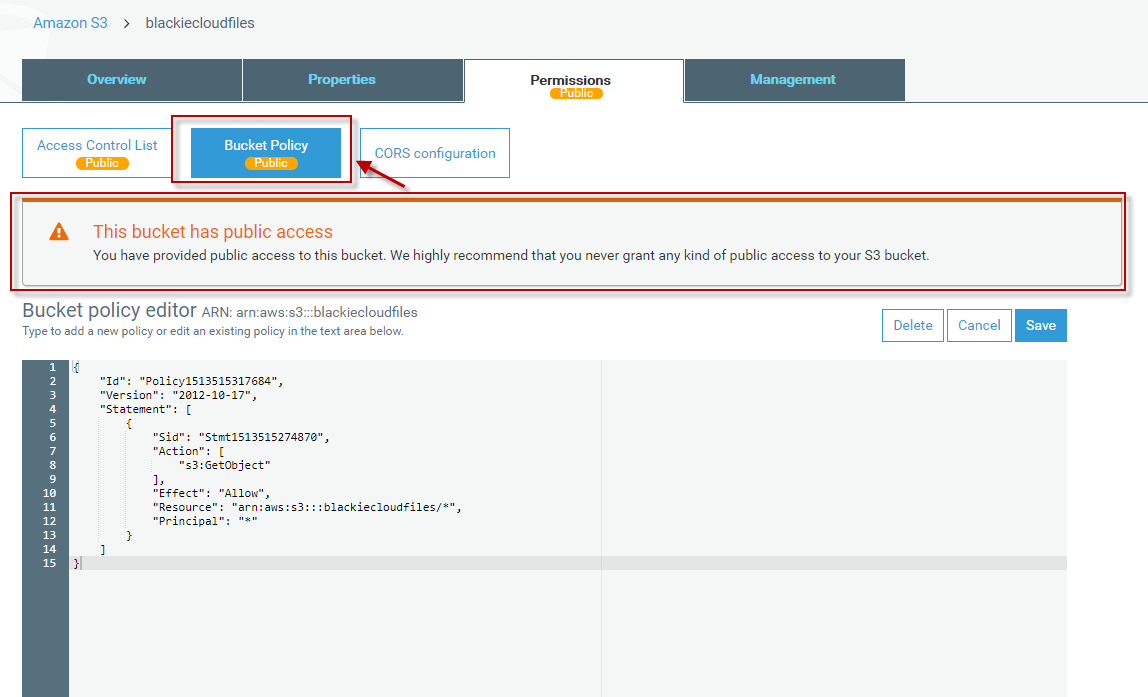Click the breadcrumb chevron separator
Screen dimensions: 1148x697
coord(127,22)
